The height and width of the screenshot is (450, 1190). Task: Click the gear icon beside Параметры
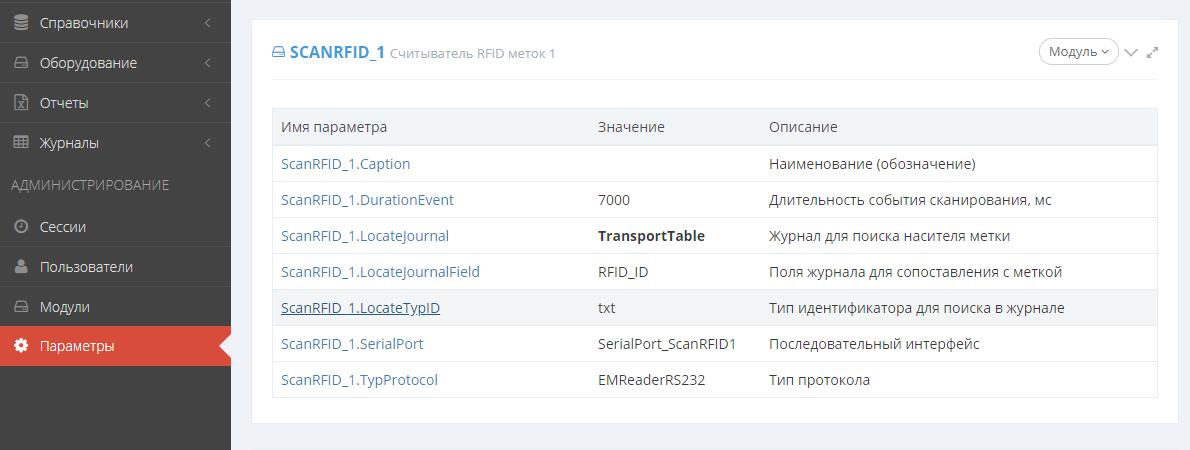point(21,346)
